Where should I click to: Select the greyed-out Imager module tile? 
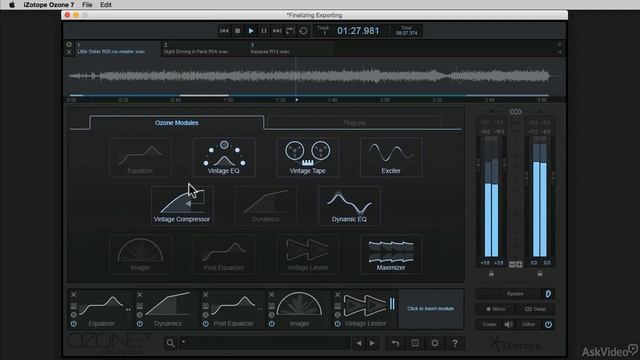140,254
